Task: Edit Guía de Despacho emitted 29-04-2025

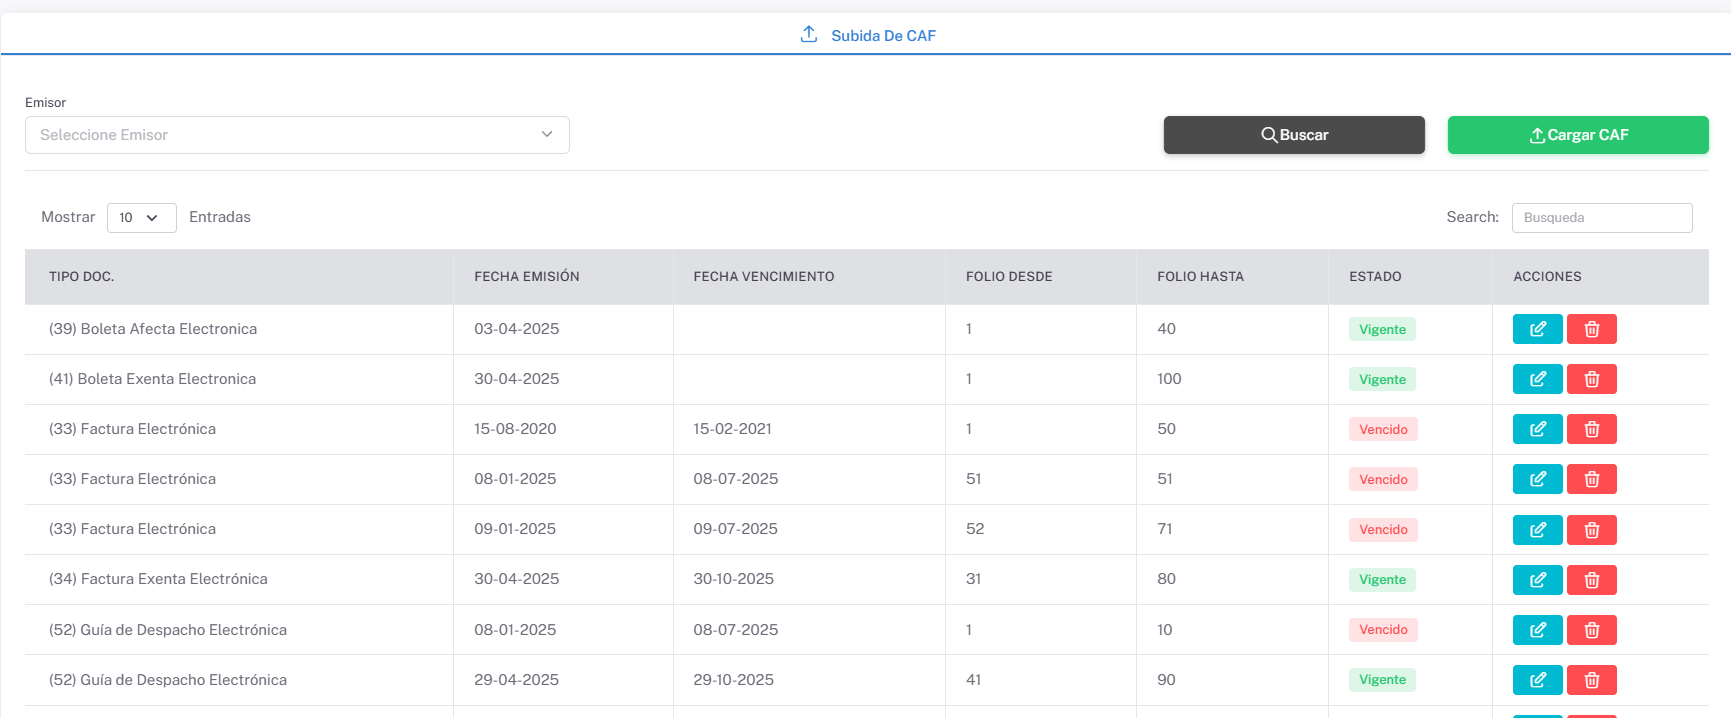Action: (1537, 680)
